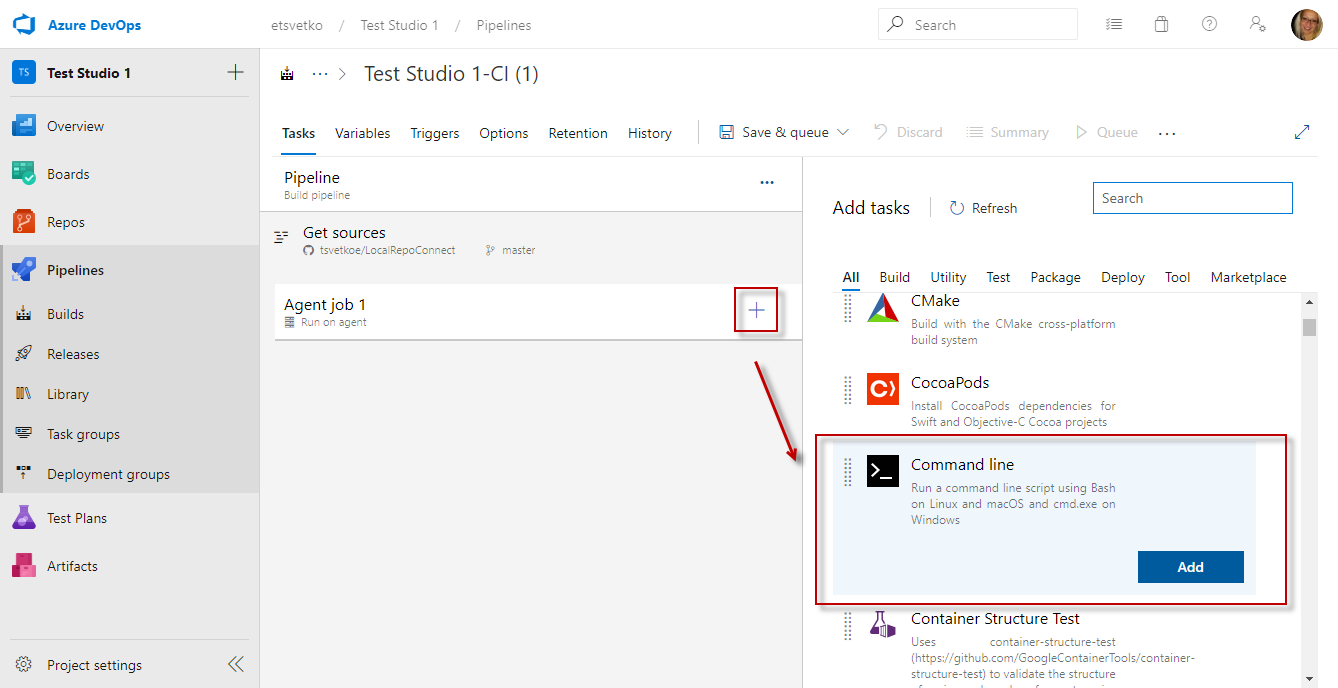Open Artifacts in the sidebar
The height and width of the screenshot is (688, 1338).
[130, 566]
